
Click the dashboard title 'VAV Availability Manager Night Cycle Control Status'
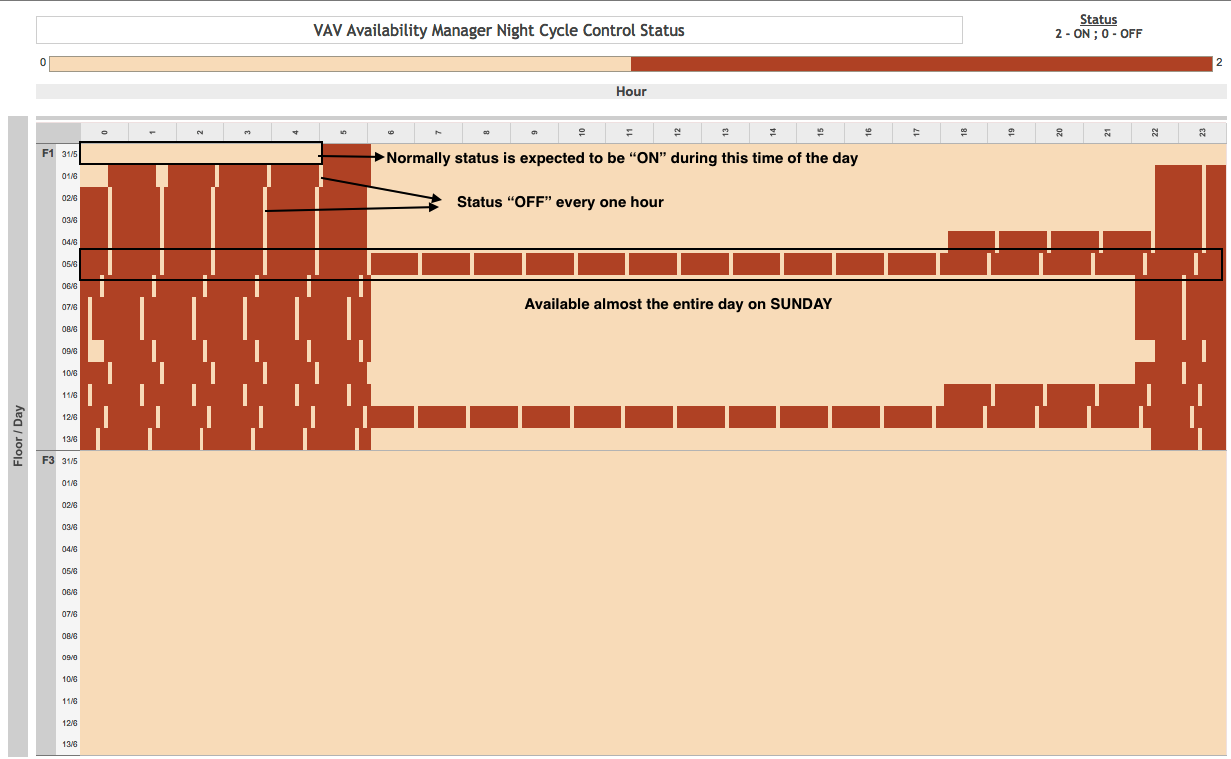tap(499, 30)
